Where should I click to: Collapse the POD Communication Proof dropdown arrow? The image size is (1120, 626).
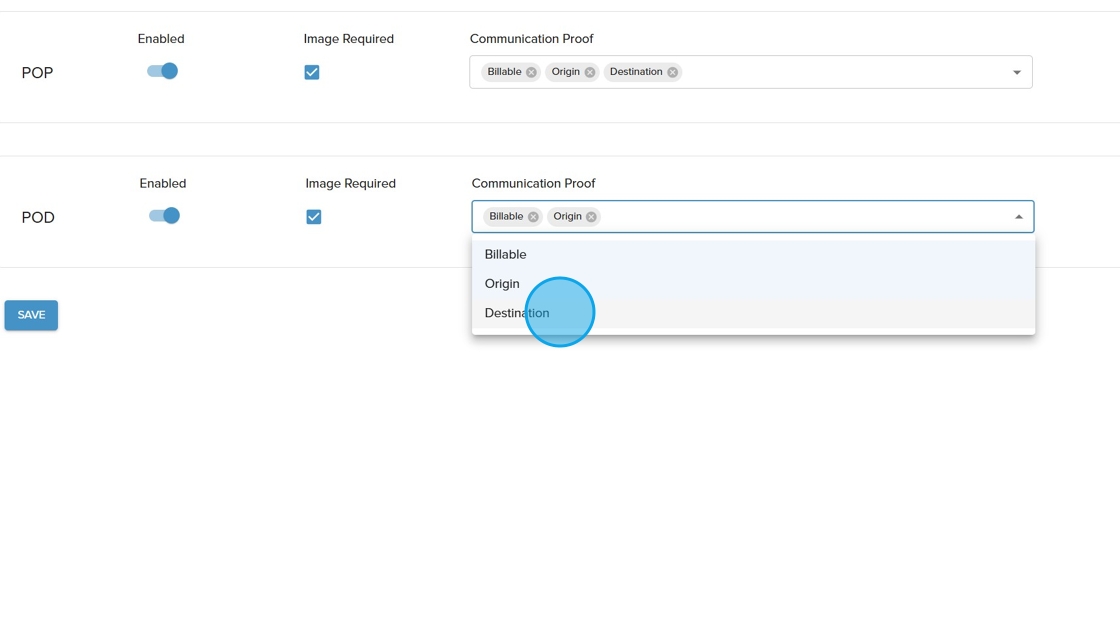(1018, 217)
